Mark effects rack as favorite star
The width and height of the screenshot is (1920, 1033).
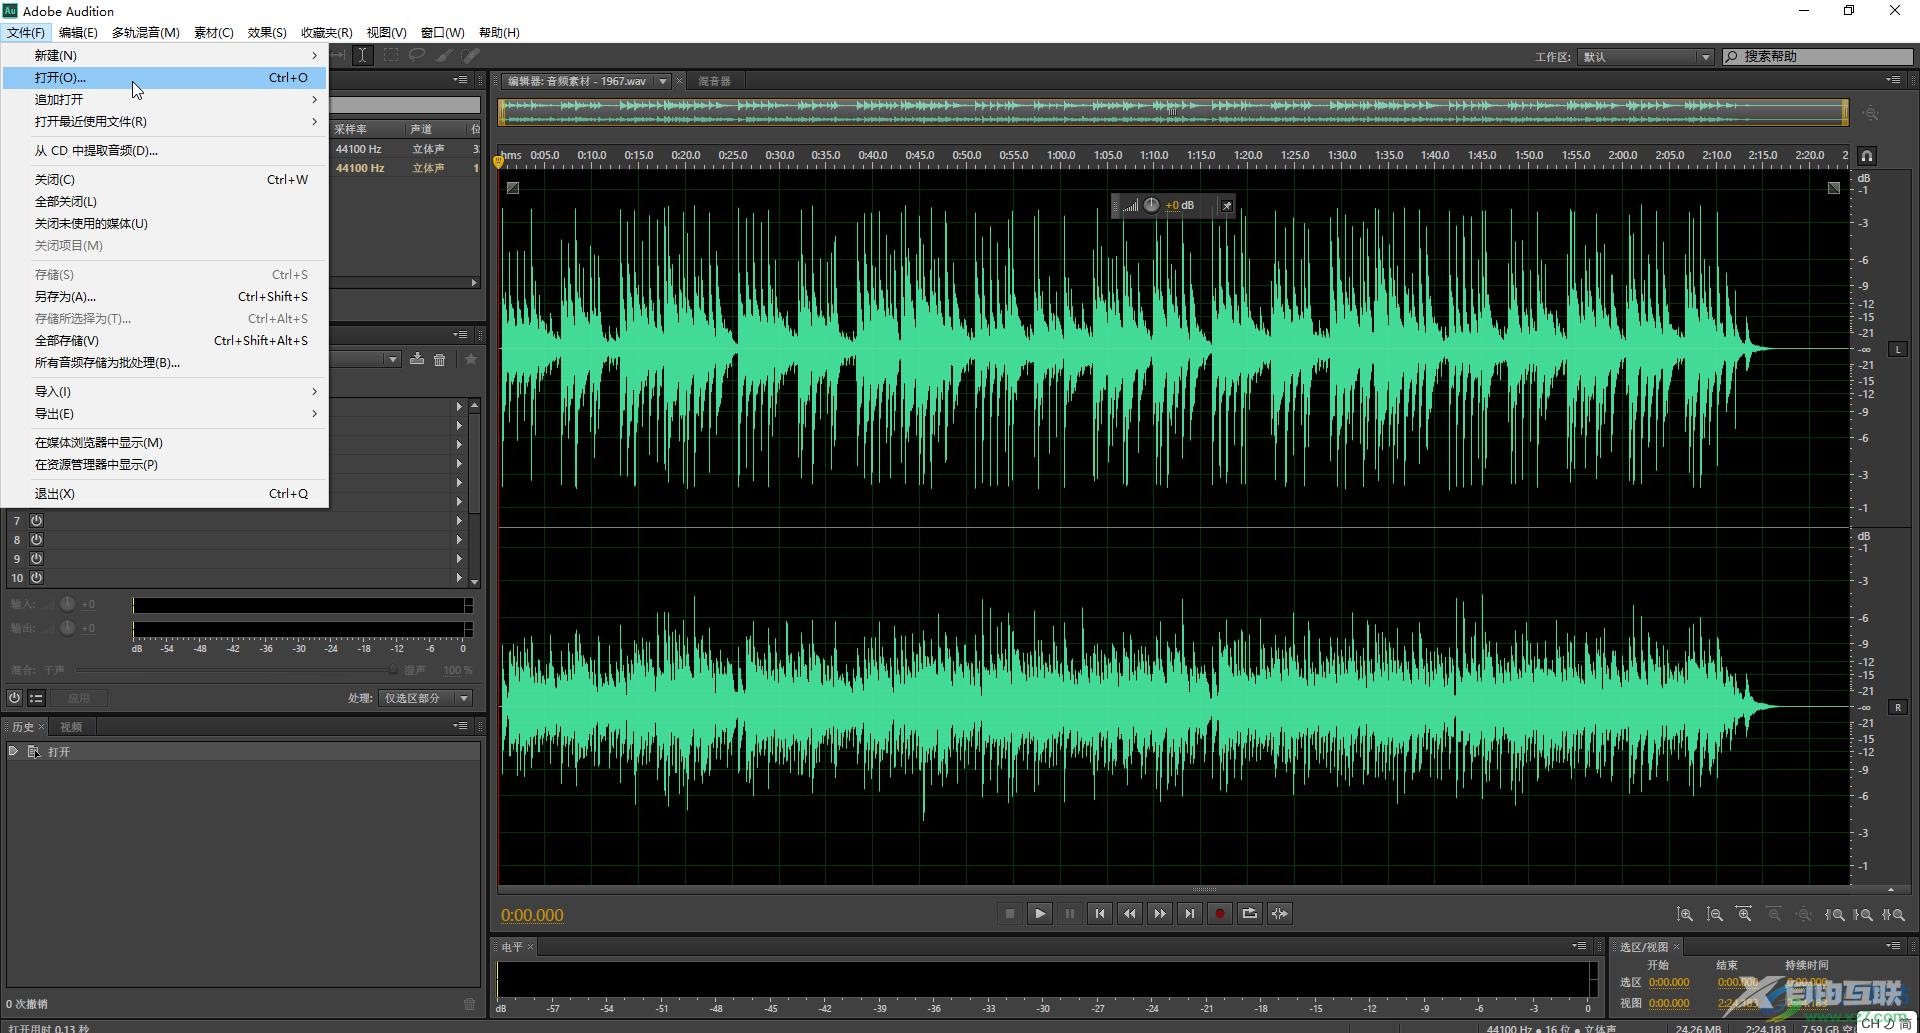click(471, 360)
